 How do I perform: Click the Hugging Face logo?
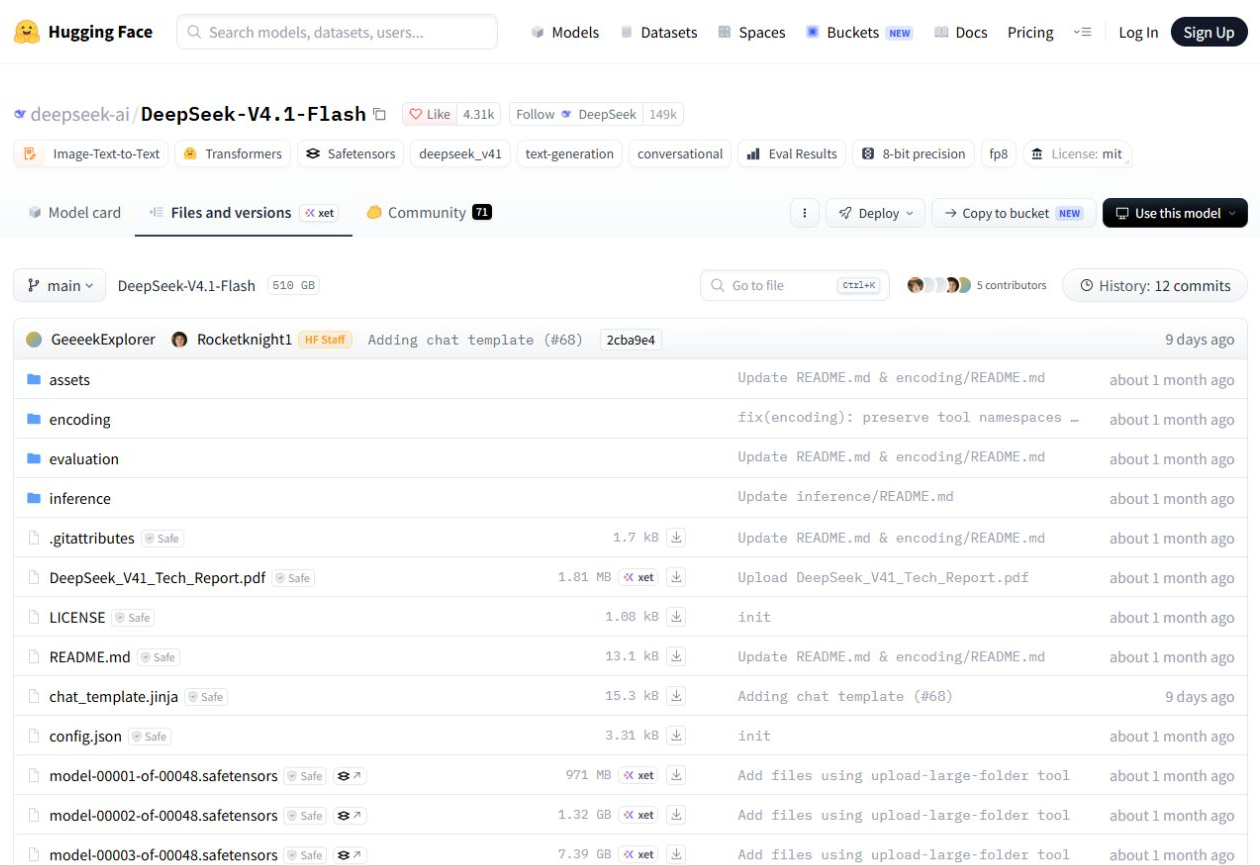click(x=84, y=32)
